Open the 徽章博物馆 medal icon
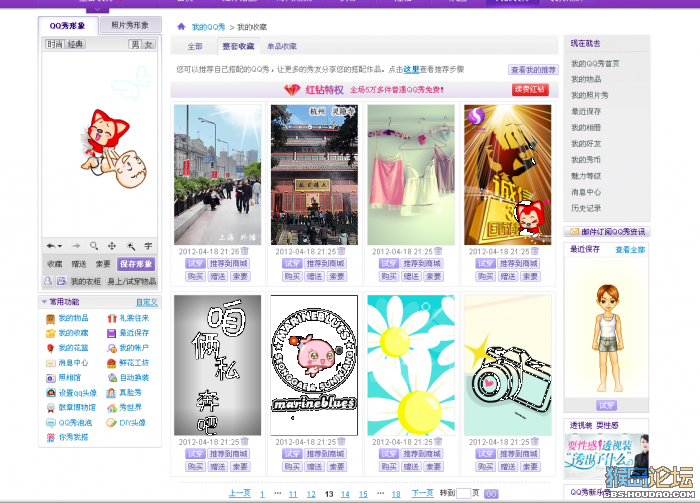Screen dimensions: 700x503 click(50, 407)
